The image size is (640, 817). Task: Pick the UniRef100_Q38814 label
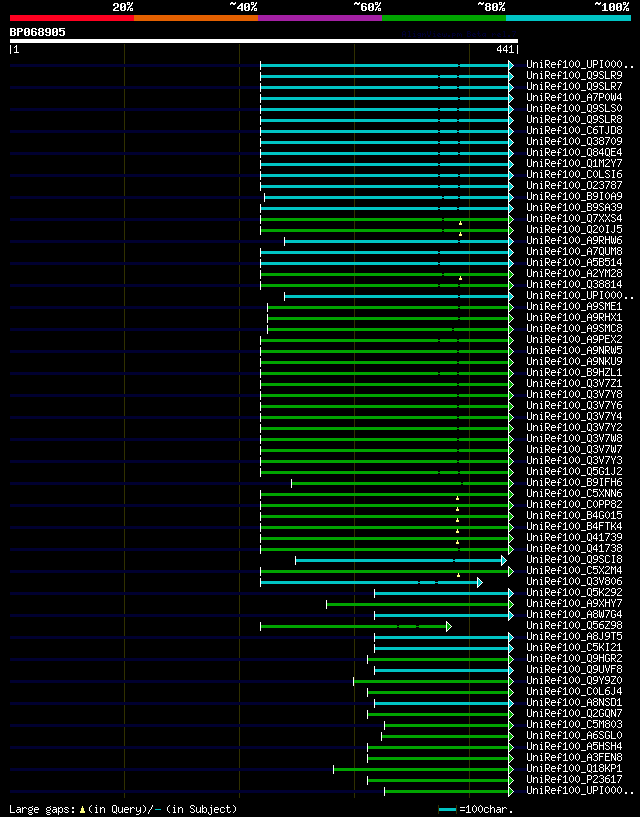point(574,284)
